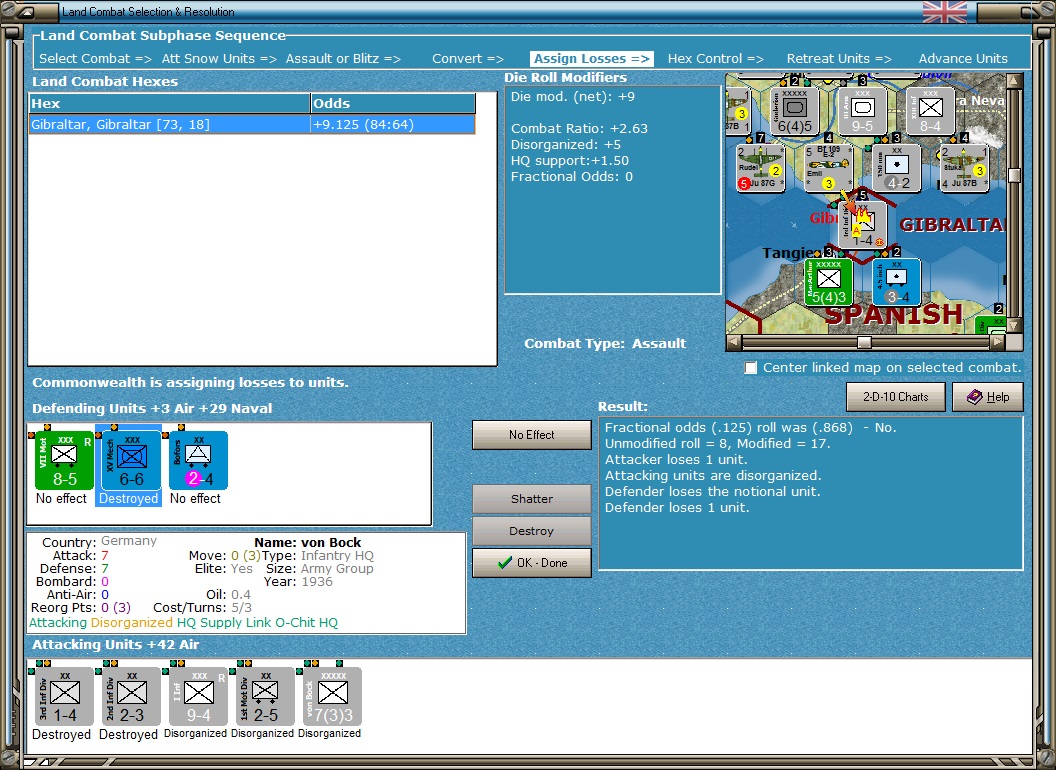Select the 1st Mot Div 2-5 unit
Screen dimensions: 1056x770
click(265, 697)
